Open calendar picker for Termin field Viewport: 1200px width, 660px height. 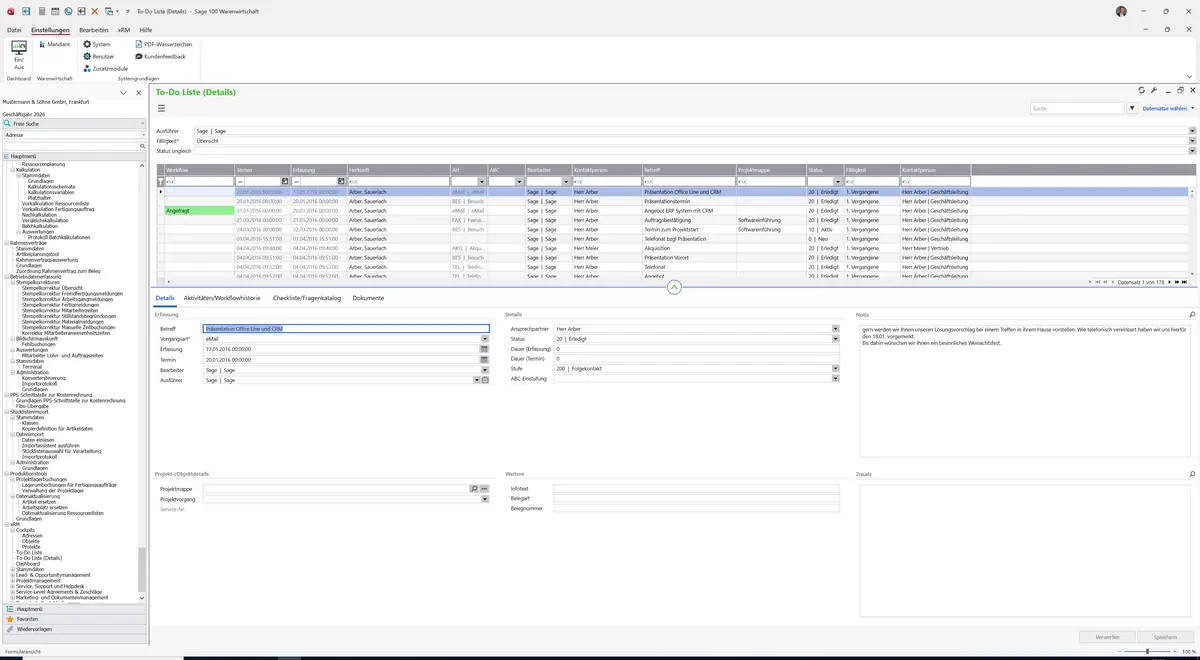(x=484, y=359)
